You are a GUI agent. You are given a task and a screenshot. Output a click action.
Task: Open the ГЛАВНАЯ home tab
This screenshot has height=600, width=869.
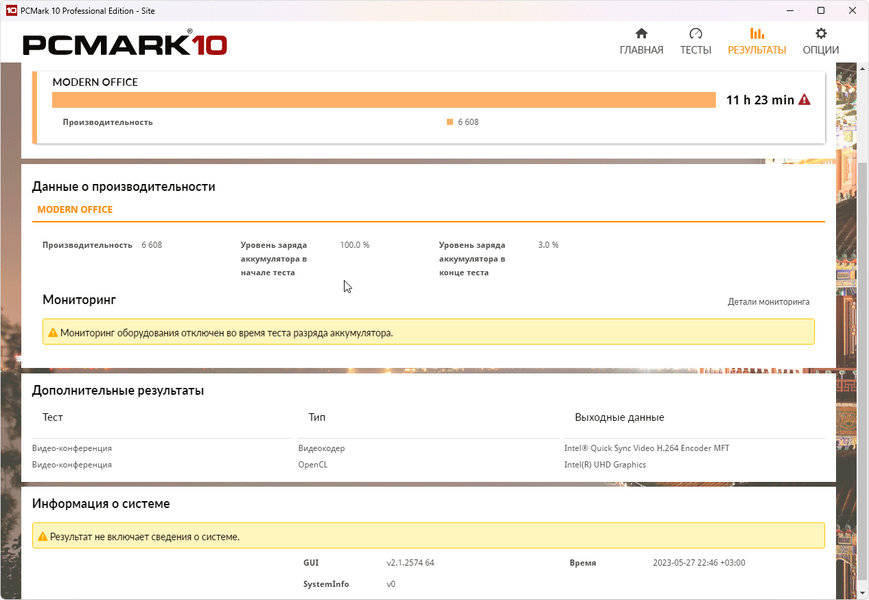(641, 42)
